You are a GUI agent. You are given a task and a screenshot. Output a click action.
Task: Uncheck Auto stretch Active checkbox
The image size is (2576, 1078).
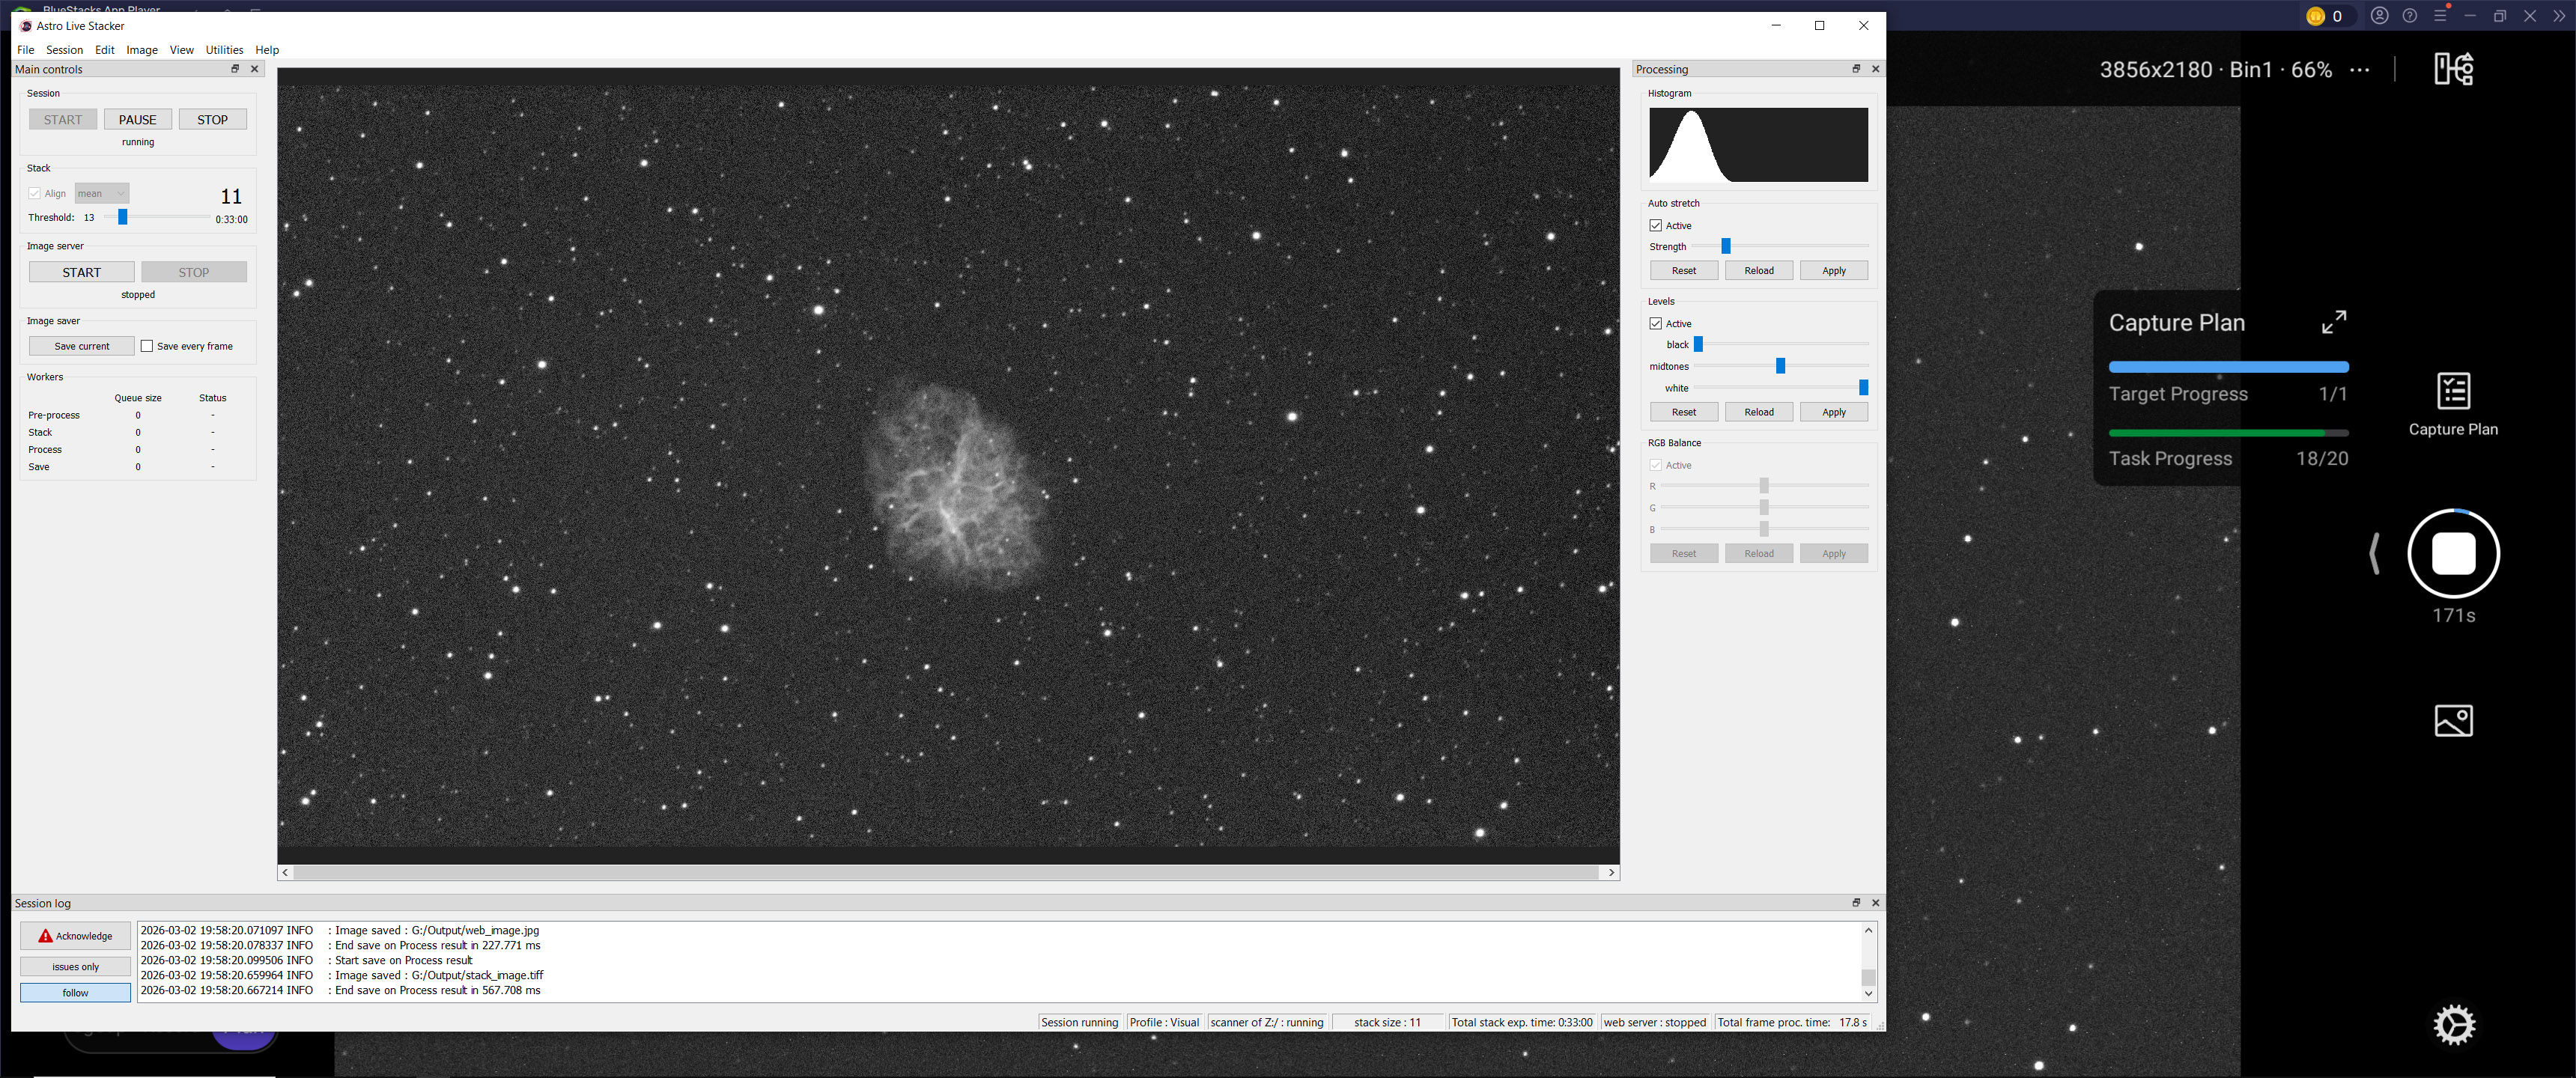point(1656,226)
